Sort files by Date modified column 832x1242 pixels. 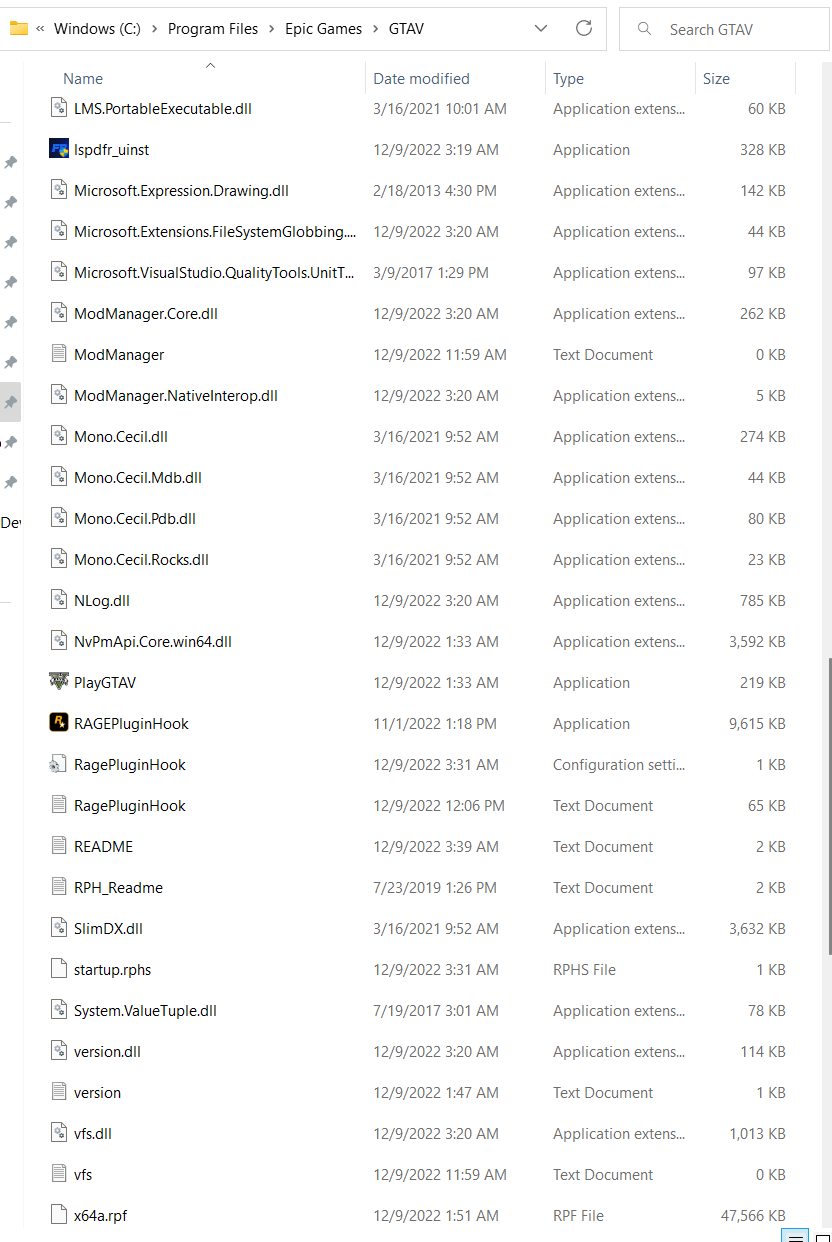421,78
